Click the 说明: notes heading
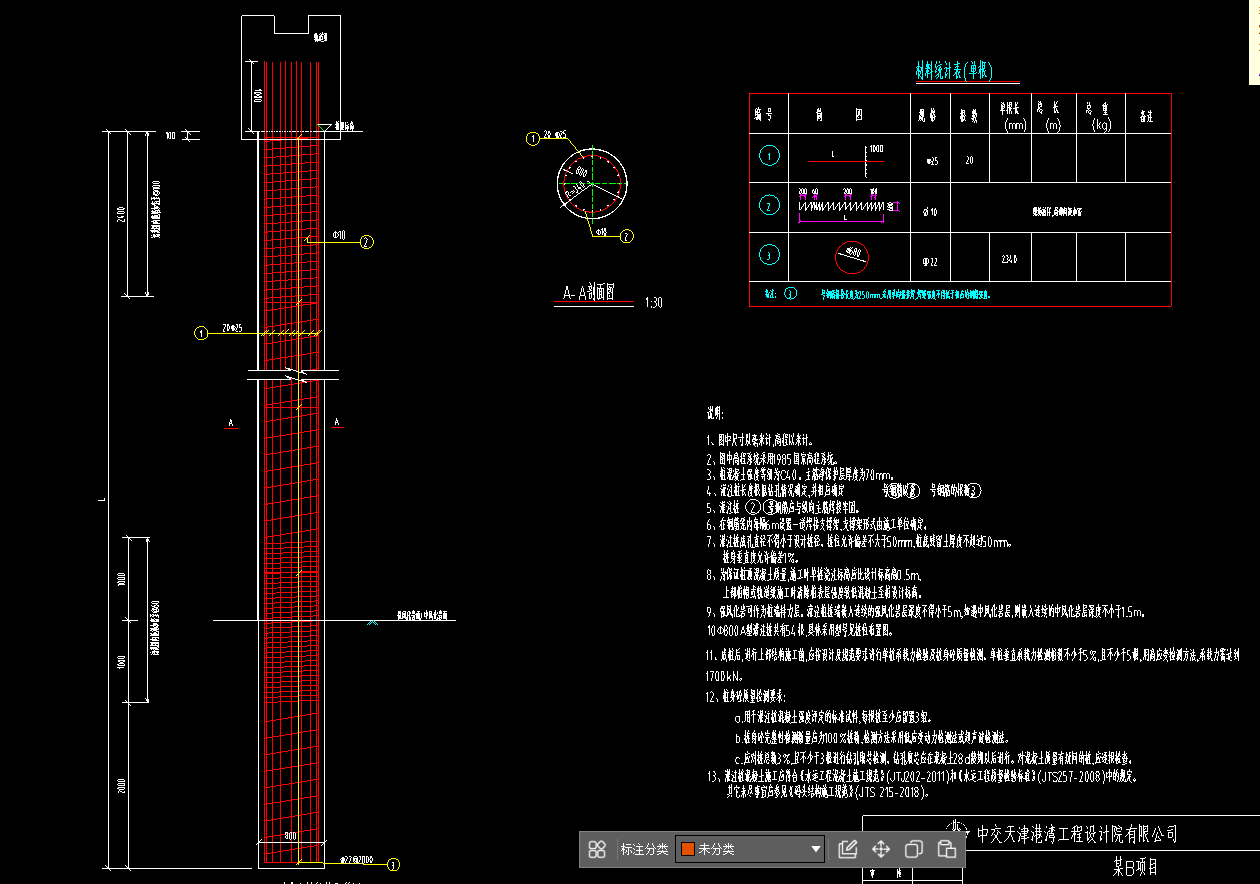Image resolution: width=1260 pixels, height=884 pixels. [x=714, y=413]
